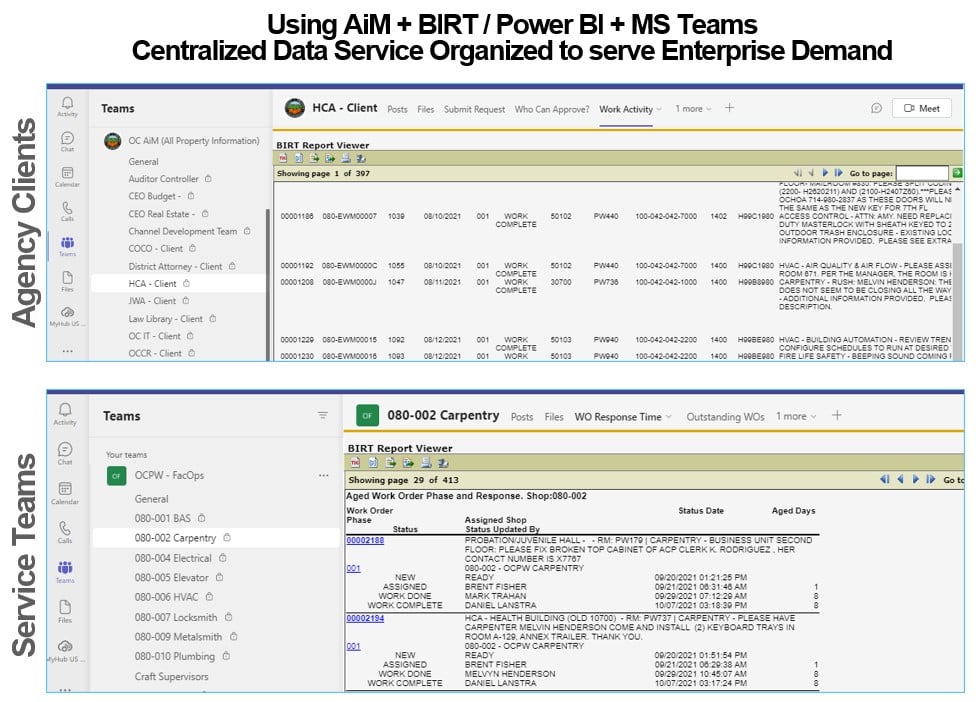Open Calls in the Agency Clients Teams window

pos(67,211)
